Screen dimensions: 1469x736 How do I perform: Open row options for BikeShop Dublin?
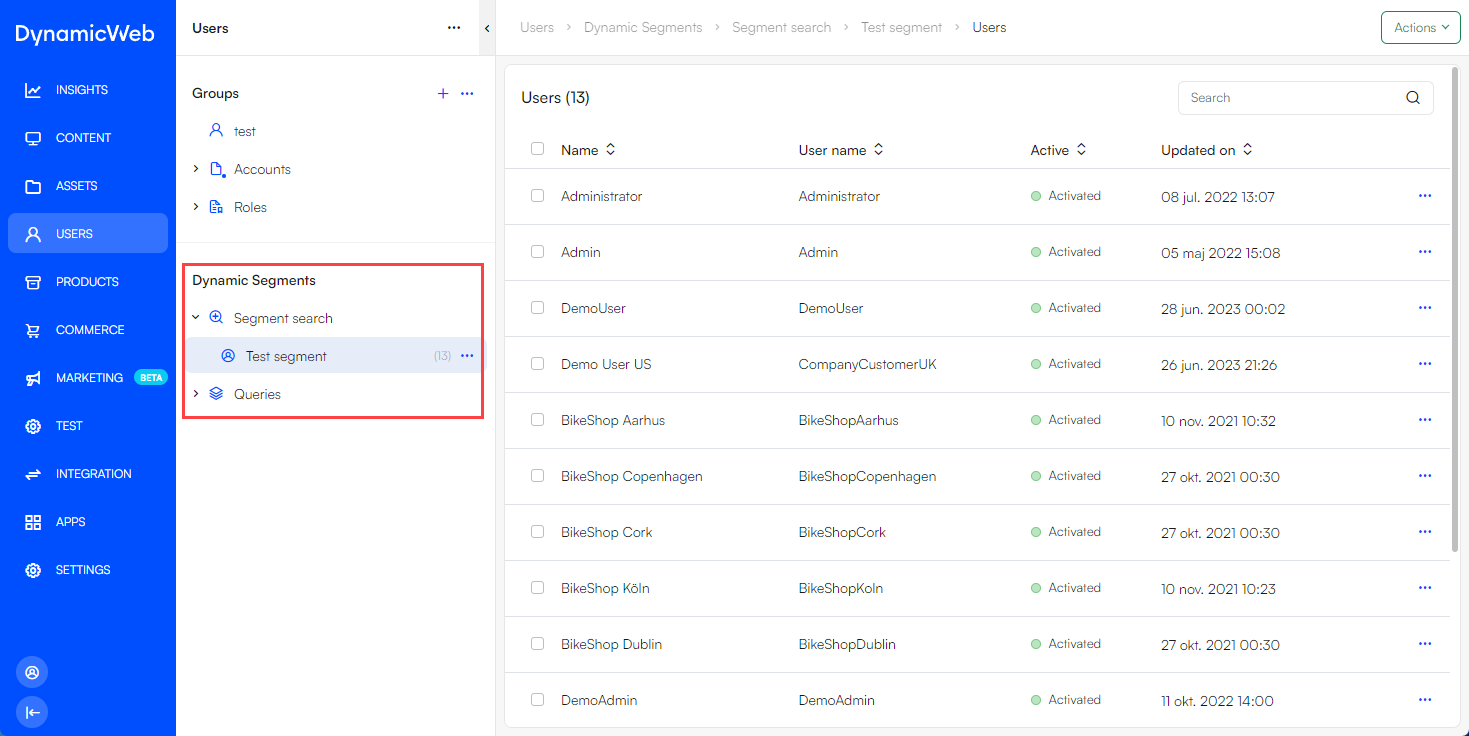click(1425, 644)
